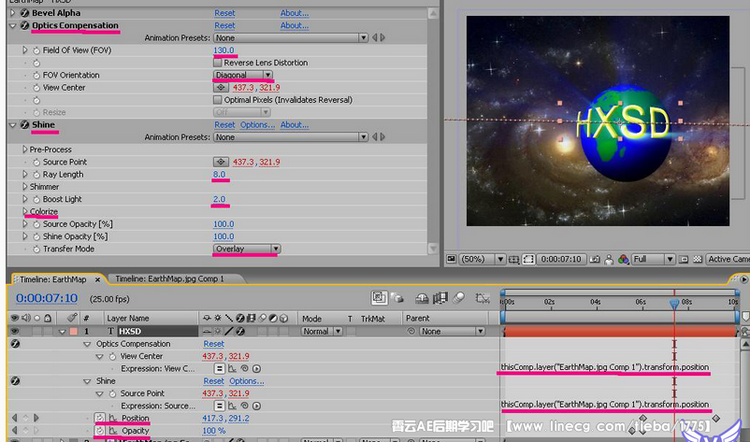Toggle the Field Of View stopwatch
The image size is (750, 442).
click(x=36, y=50)
